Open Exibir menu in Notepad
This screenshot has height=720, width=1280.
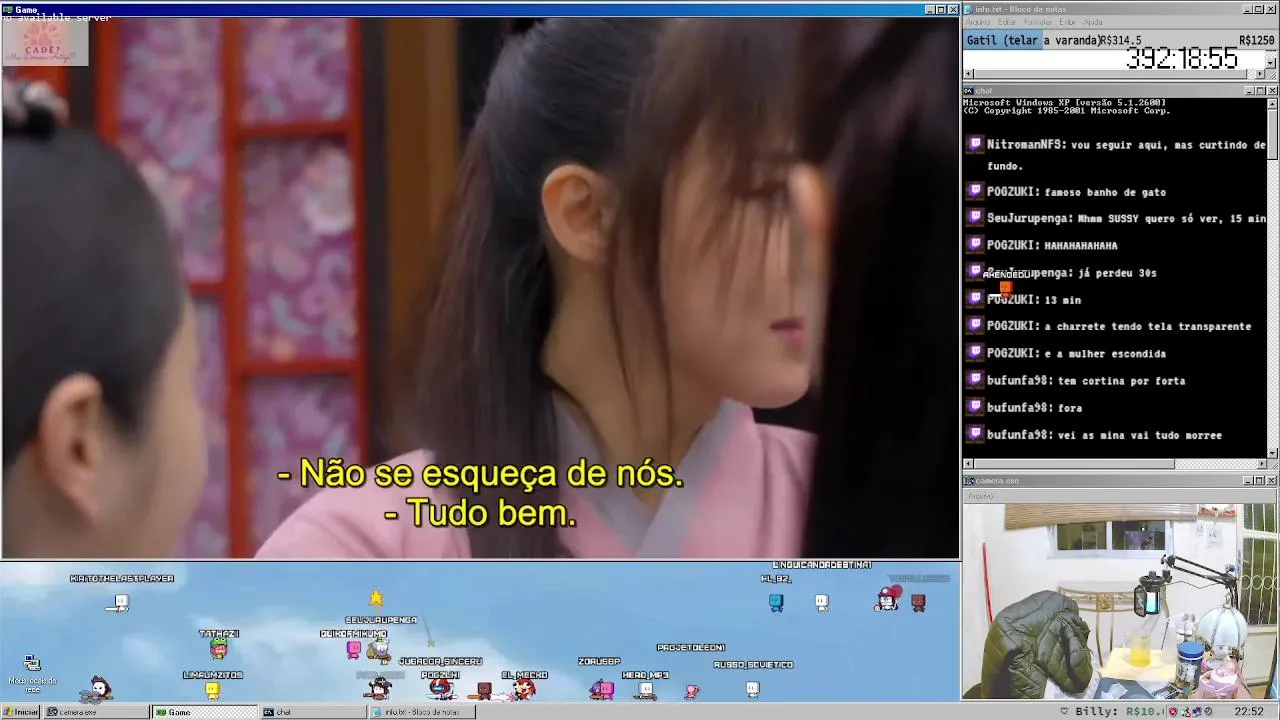1067,22
